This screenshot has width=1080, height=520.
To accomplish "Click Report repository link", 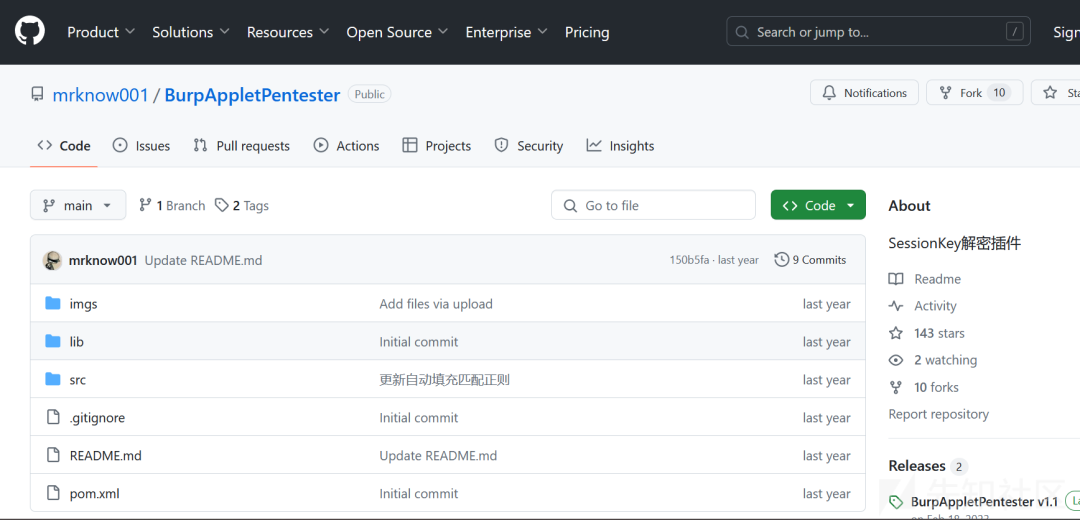I will pos(939,414).
